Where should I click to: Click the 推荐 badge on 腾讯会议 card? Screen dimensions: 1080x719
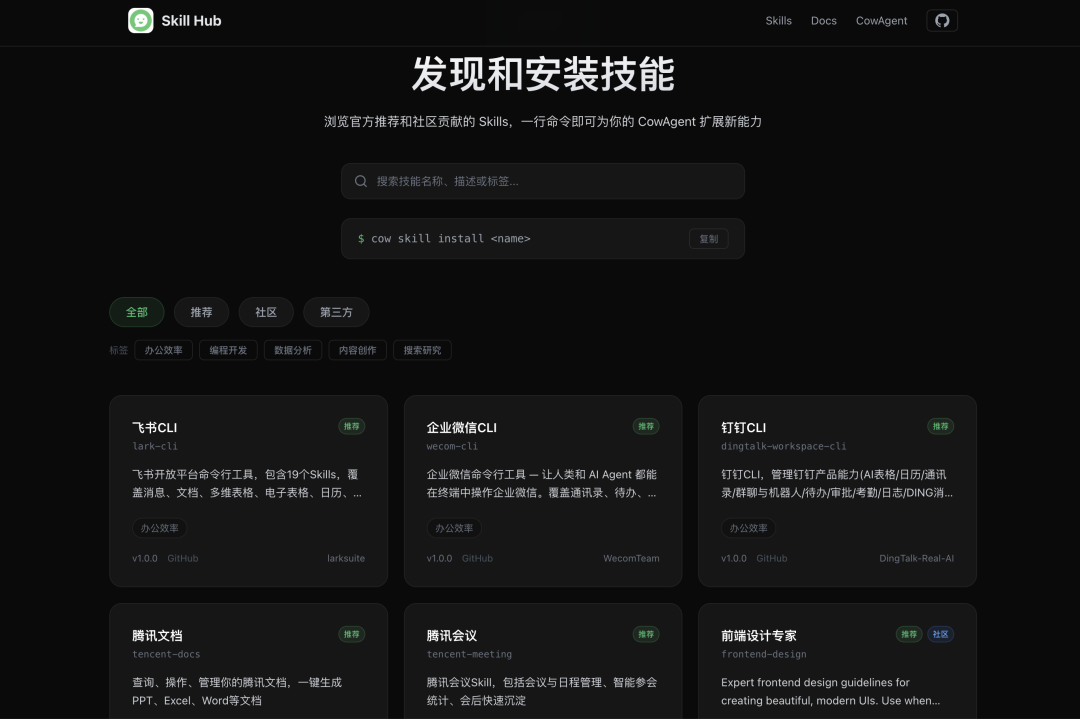646,634
